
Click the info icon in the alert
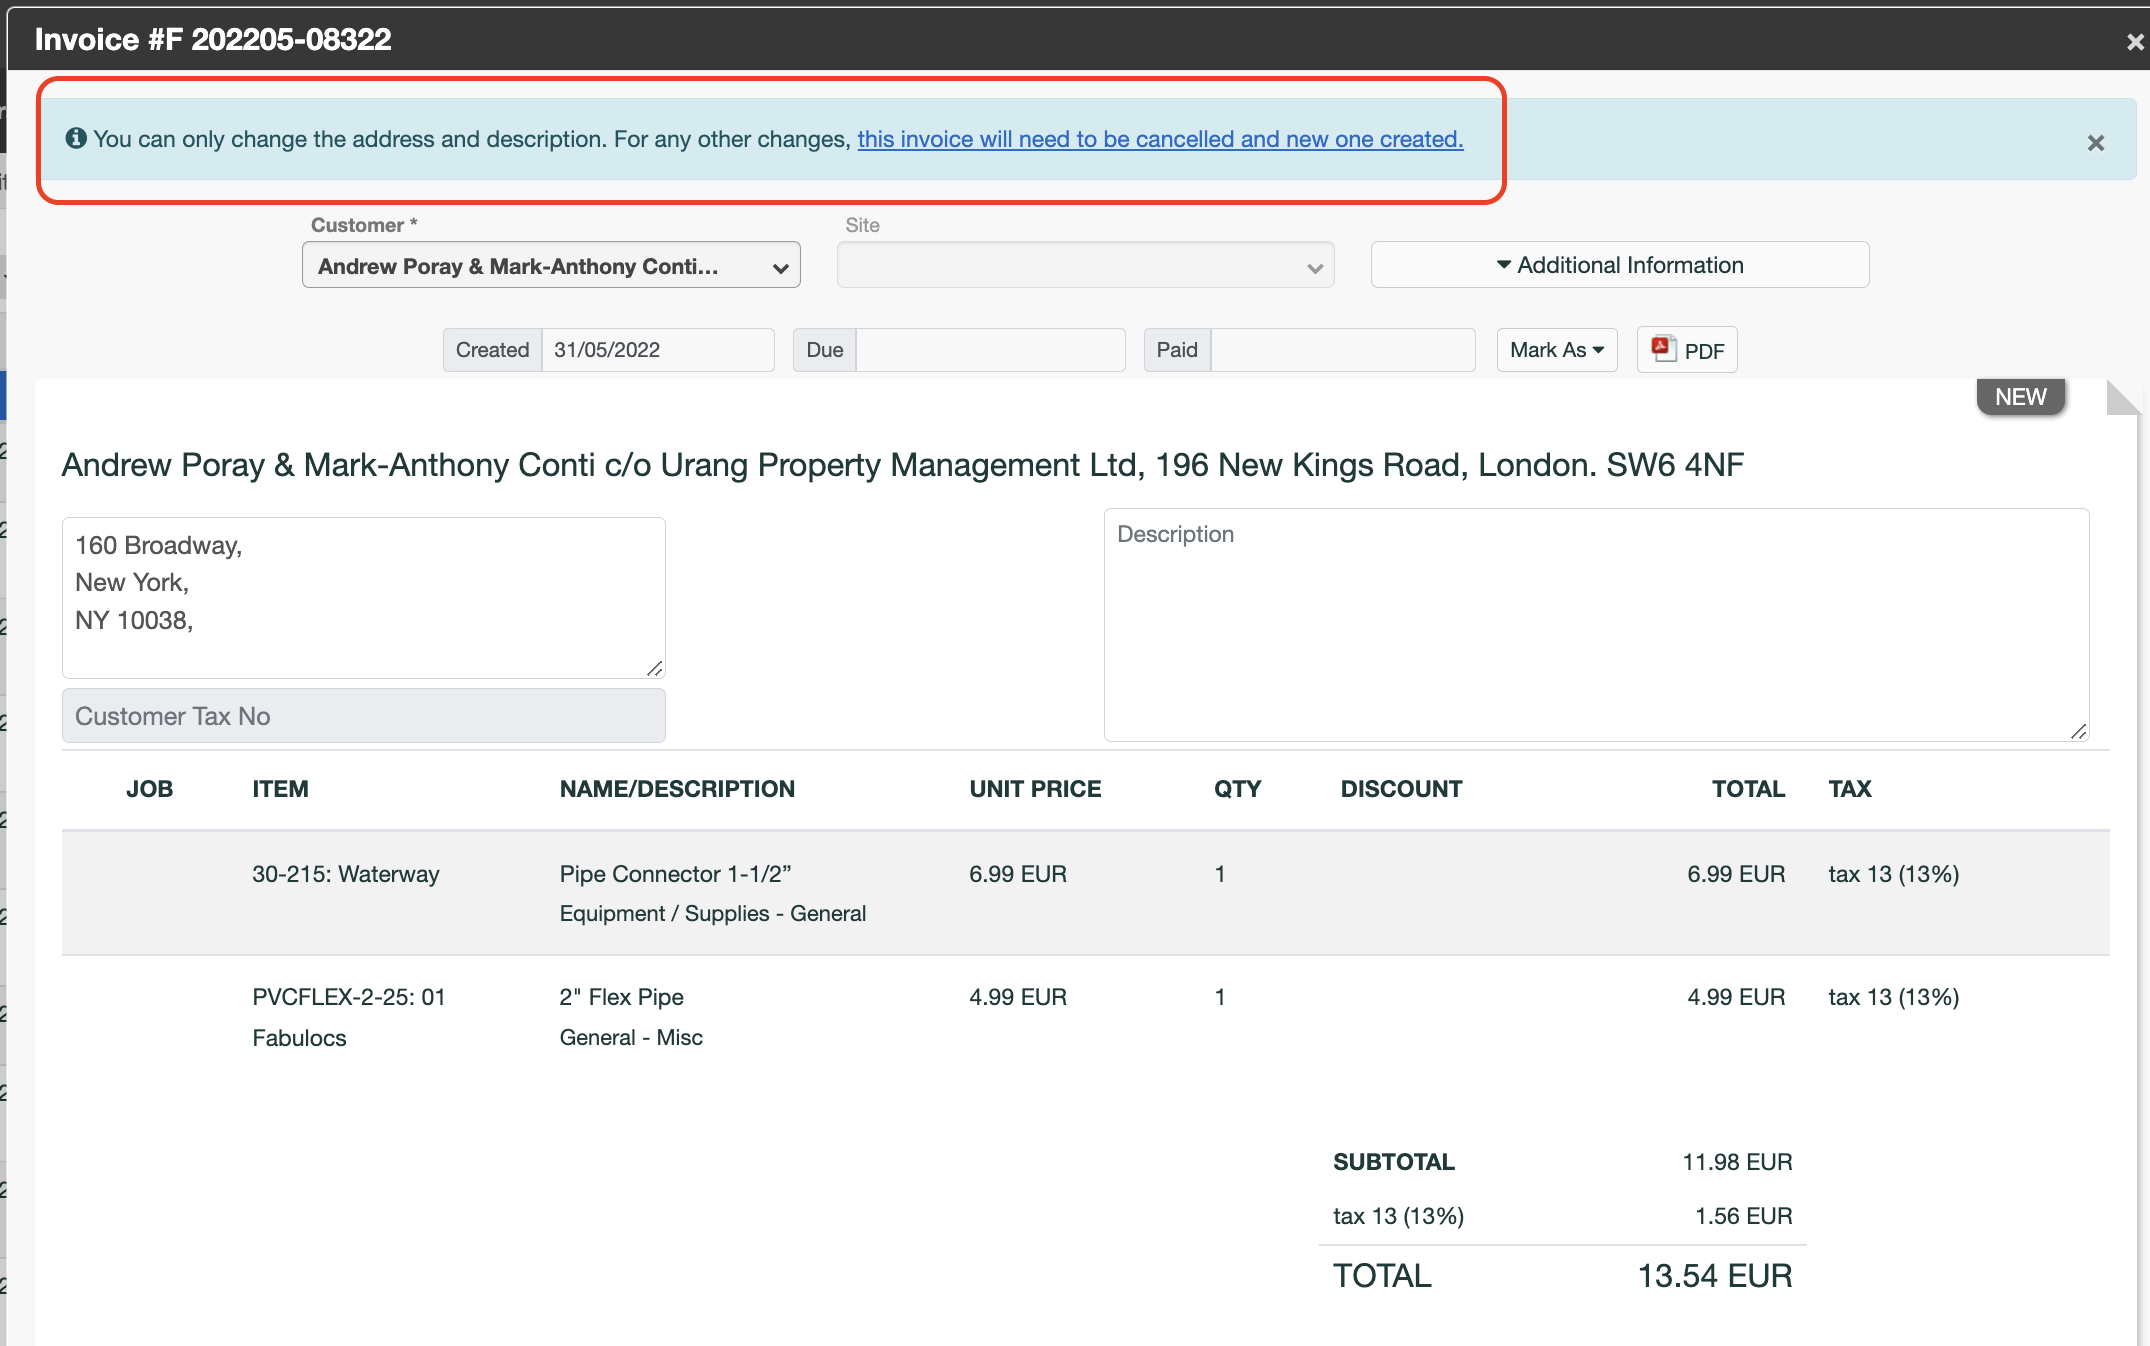[x=76, y=138]
